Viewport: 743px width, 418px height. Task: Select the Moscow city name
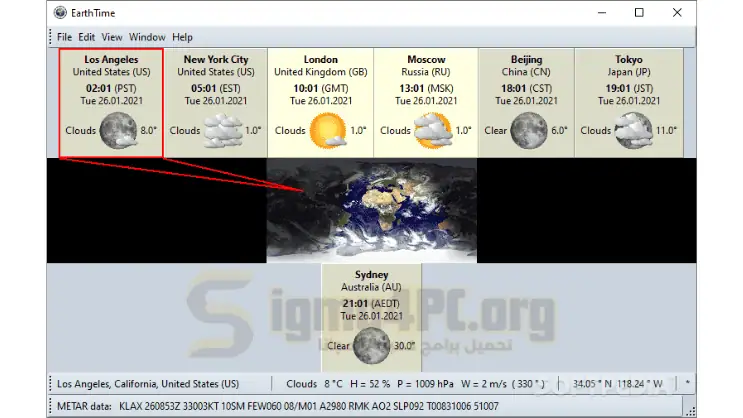tap(426, 60)
